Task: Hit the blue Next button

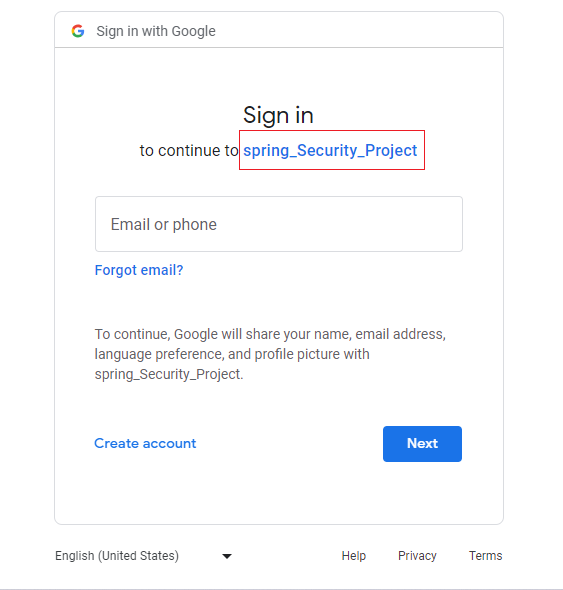Action: coord(422,444)
